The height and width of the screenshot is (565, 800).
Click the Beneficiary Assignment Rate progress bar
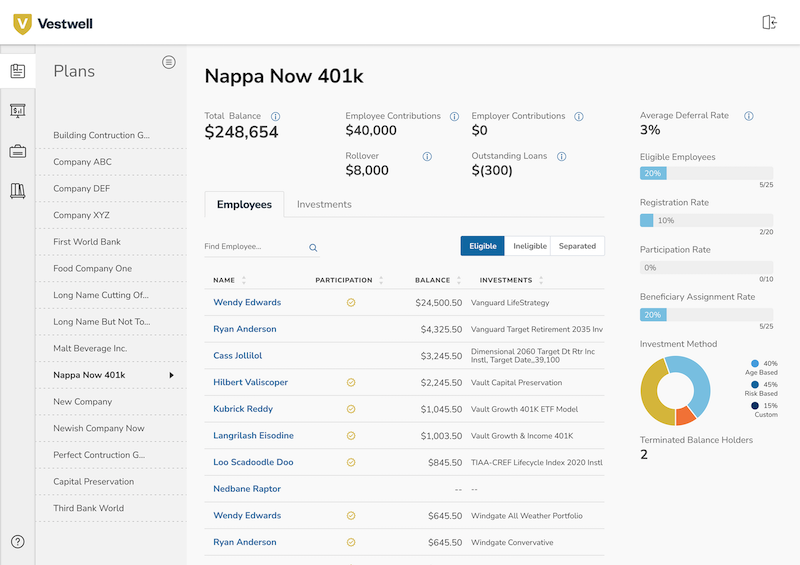[x=706, y=315]
